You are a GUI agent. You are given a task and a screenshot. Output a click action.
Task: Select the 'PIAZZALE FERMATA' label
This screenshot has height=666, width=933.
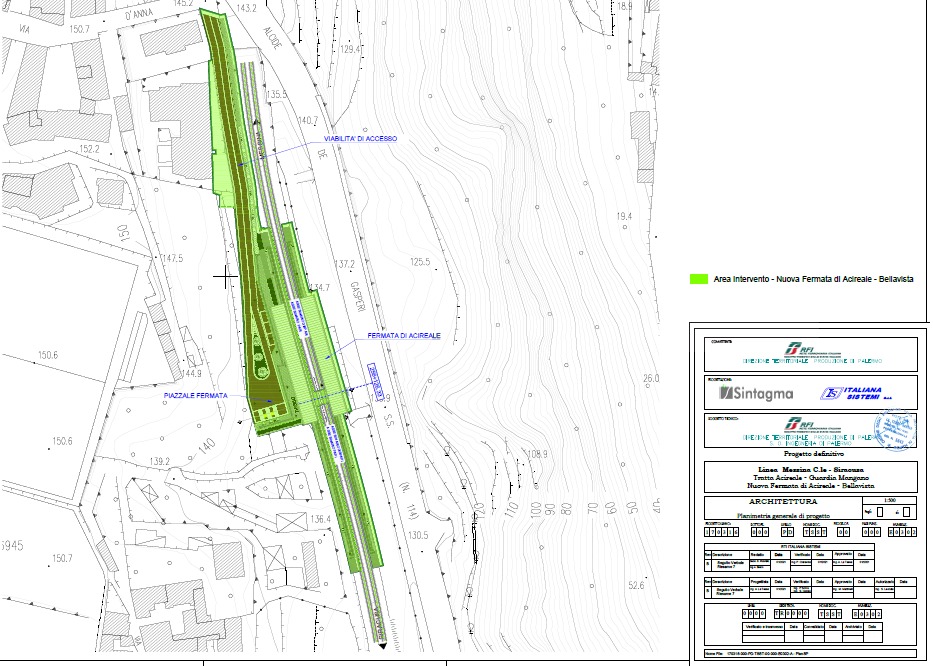[195, 396]
